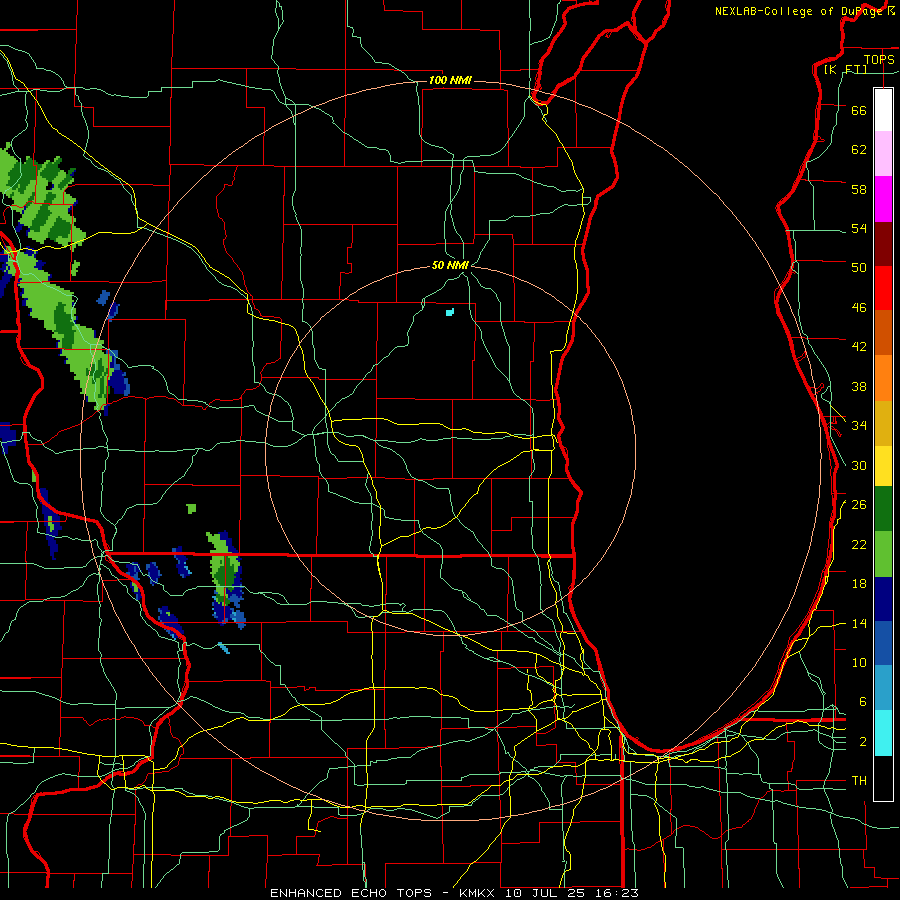
Task: Click 'ENHANCED ECHO TOPS' product title
Action: click(351, 893)
